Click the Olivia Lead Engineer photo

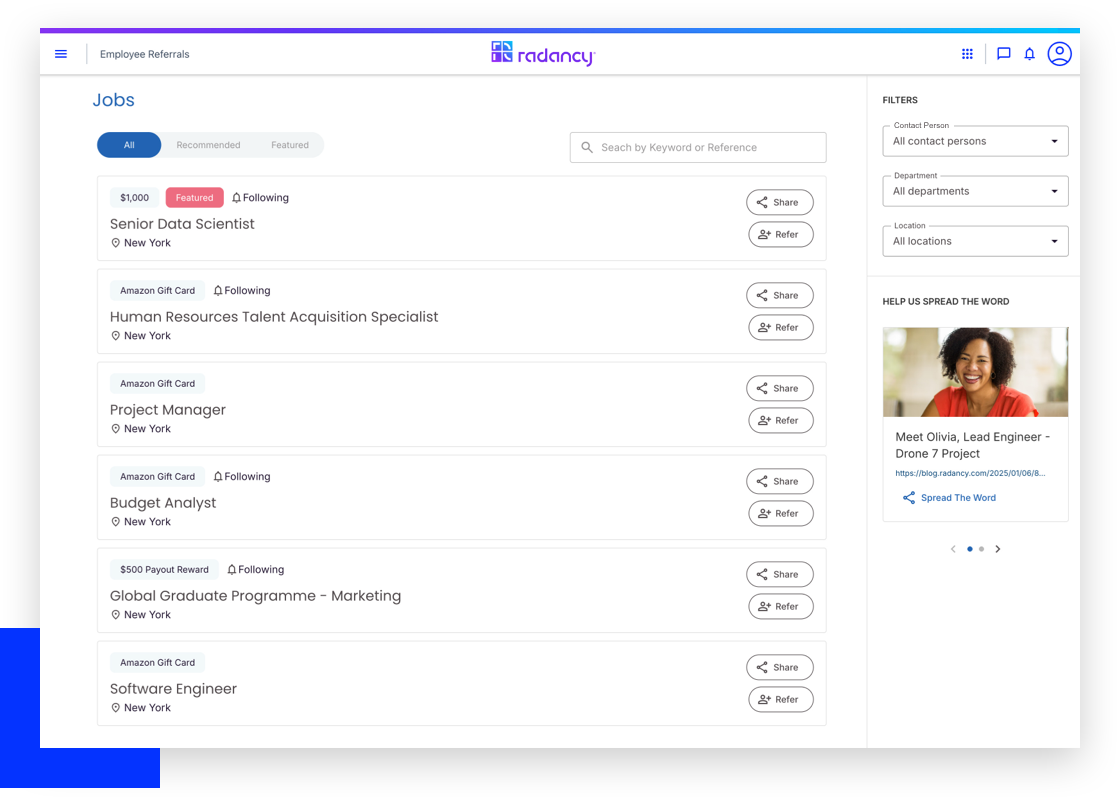(975, 372)
